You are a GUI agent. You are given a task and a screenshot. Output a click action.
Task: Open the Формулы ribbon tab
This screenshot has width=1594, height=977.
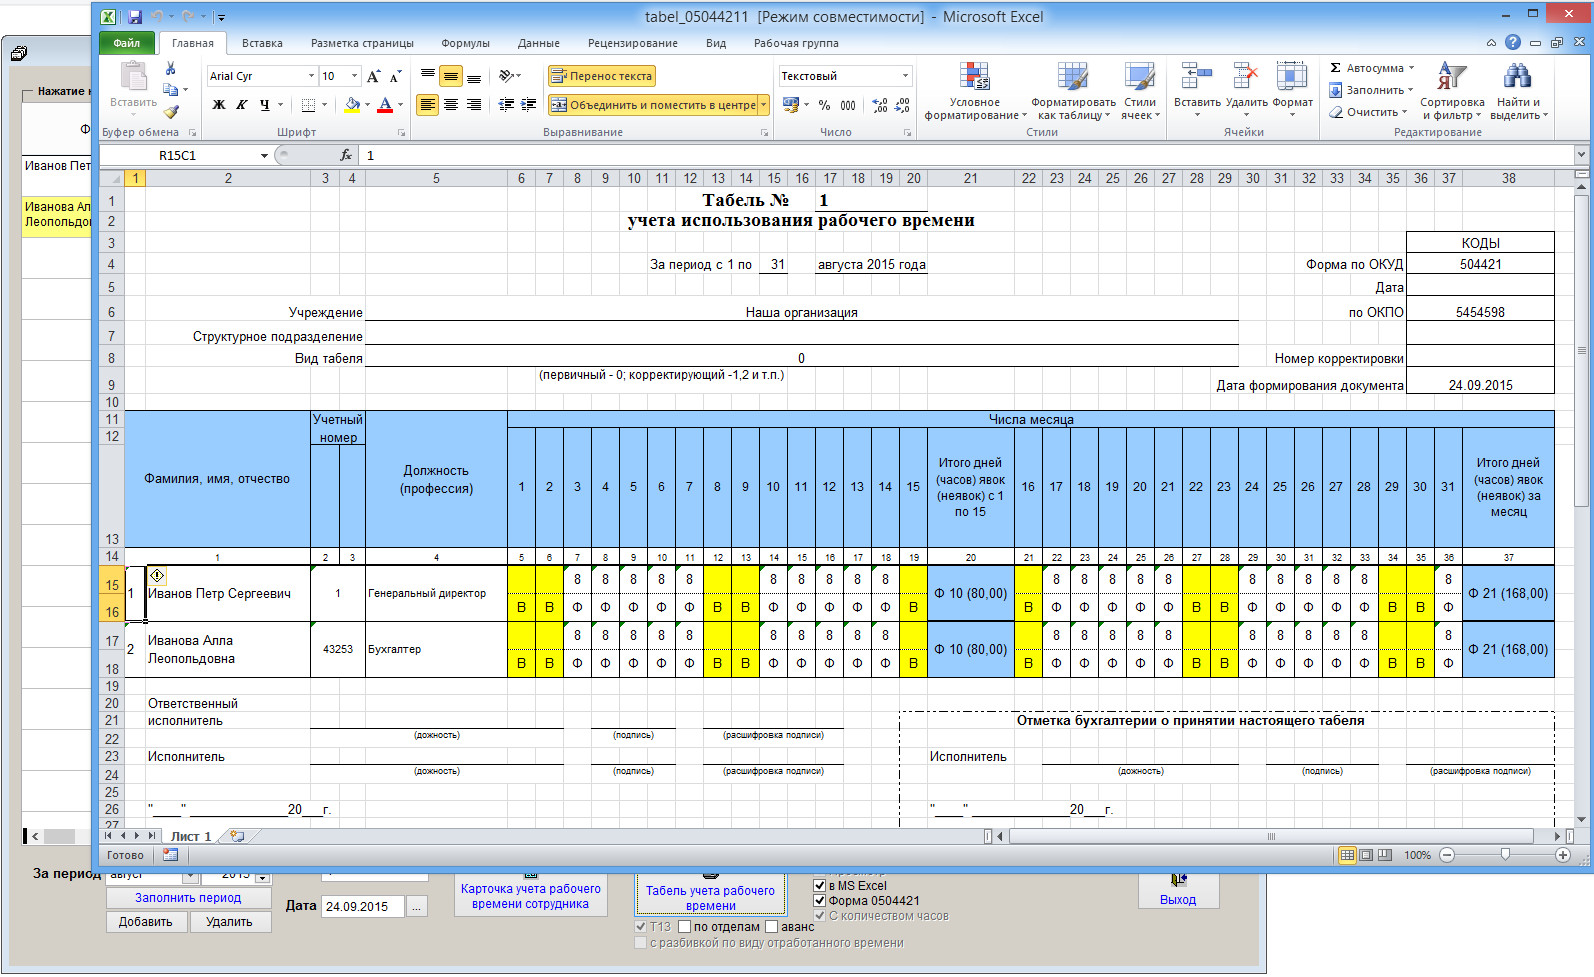[465, 43]
